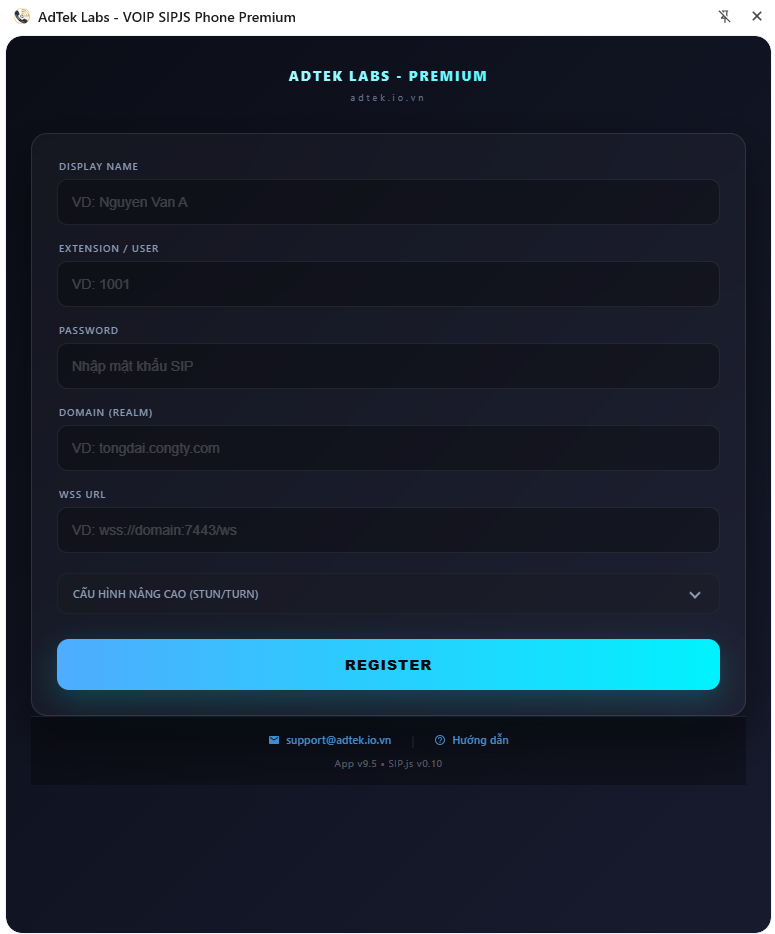Open the support@adtek.io.vn email link

pos(338,740)
